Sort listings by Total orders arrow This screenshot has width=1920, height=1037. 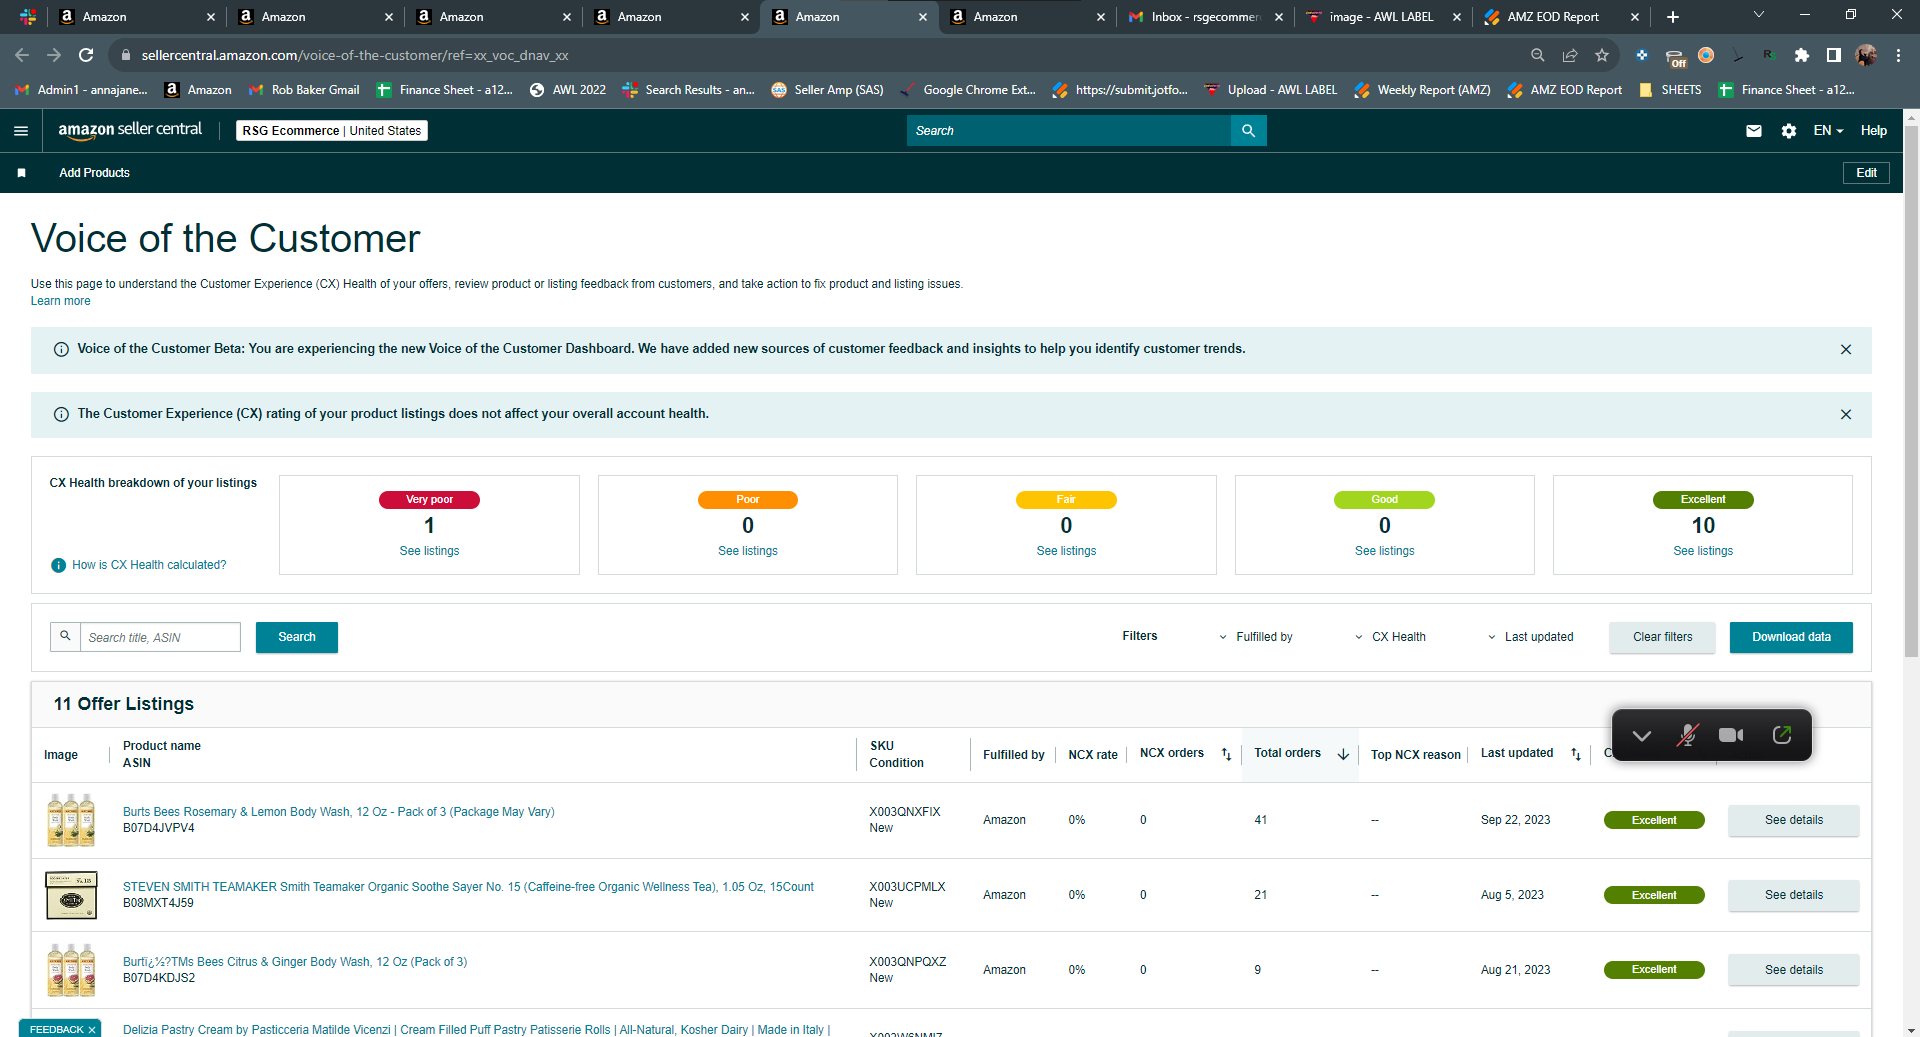[1343, 755]
